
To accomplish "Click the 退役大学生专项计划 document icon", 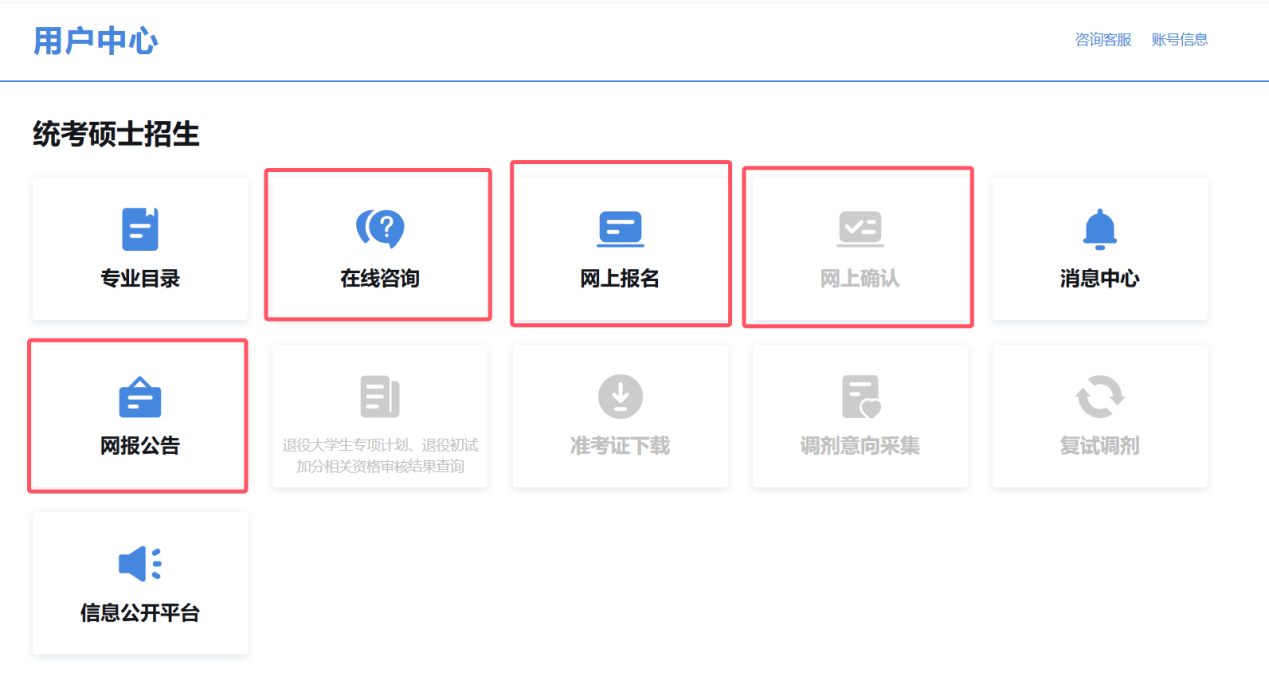I will (380, 397).
